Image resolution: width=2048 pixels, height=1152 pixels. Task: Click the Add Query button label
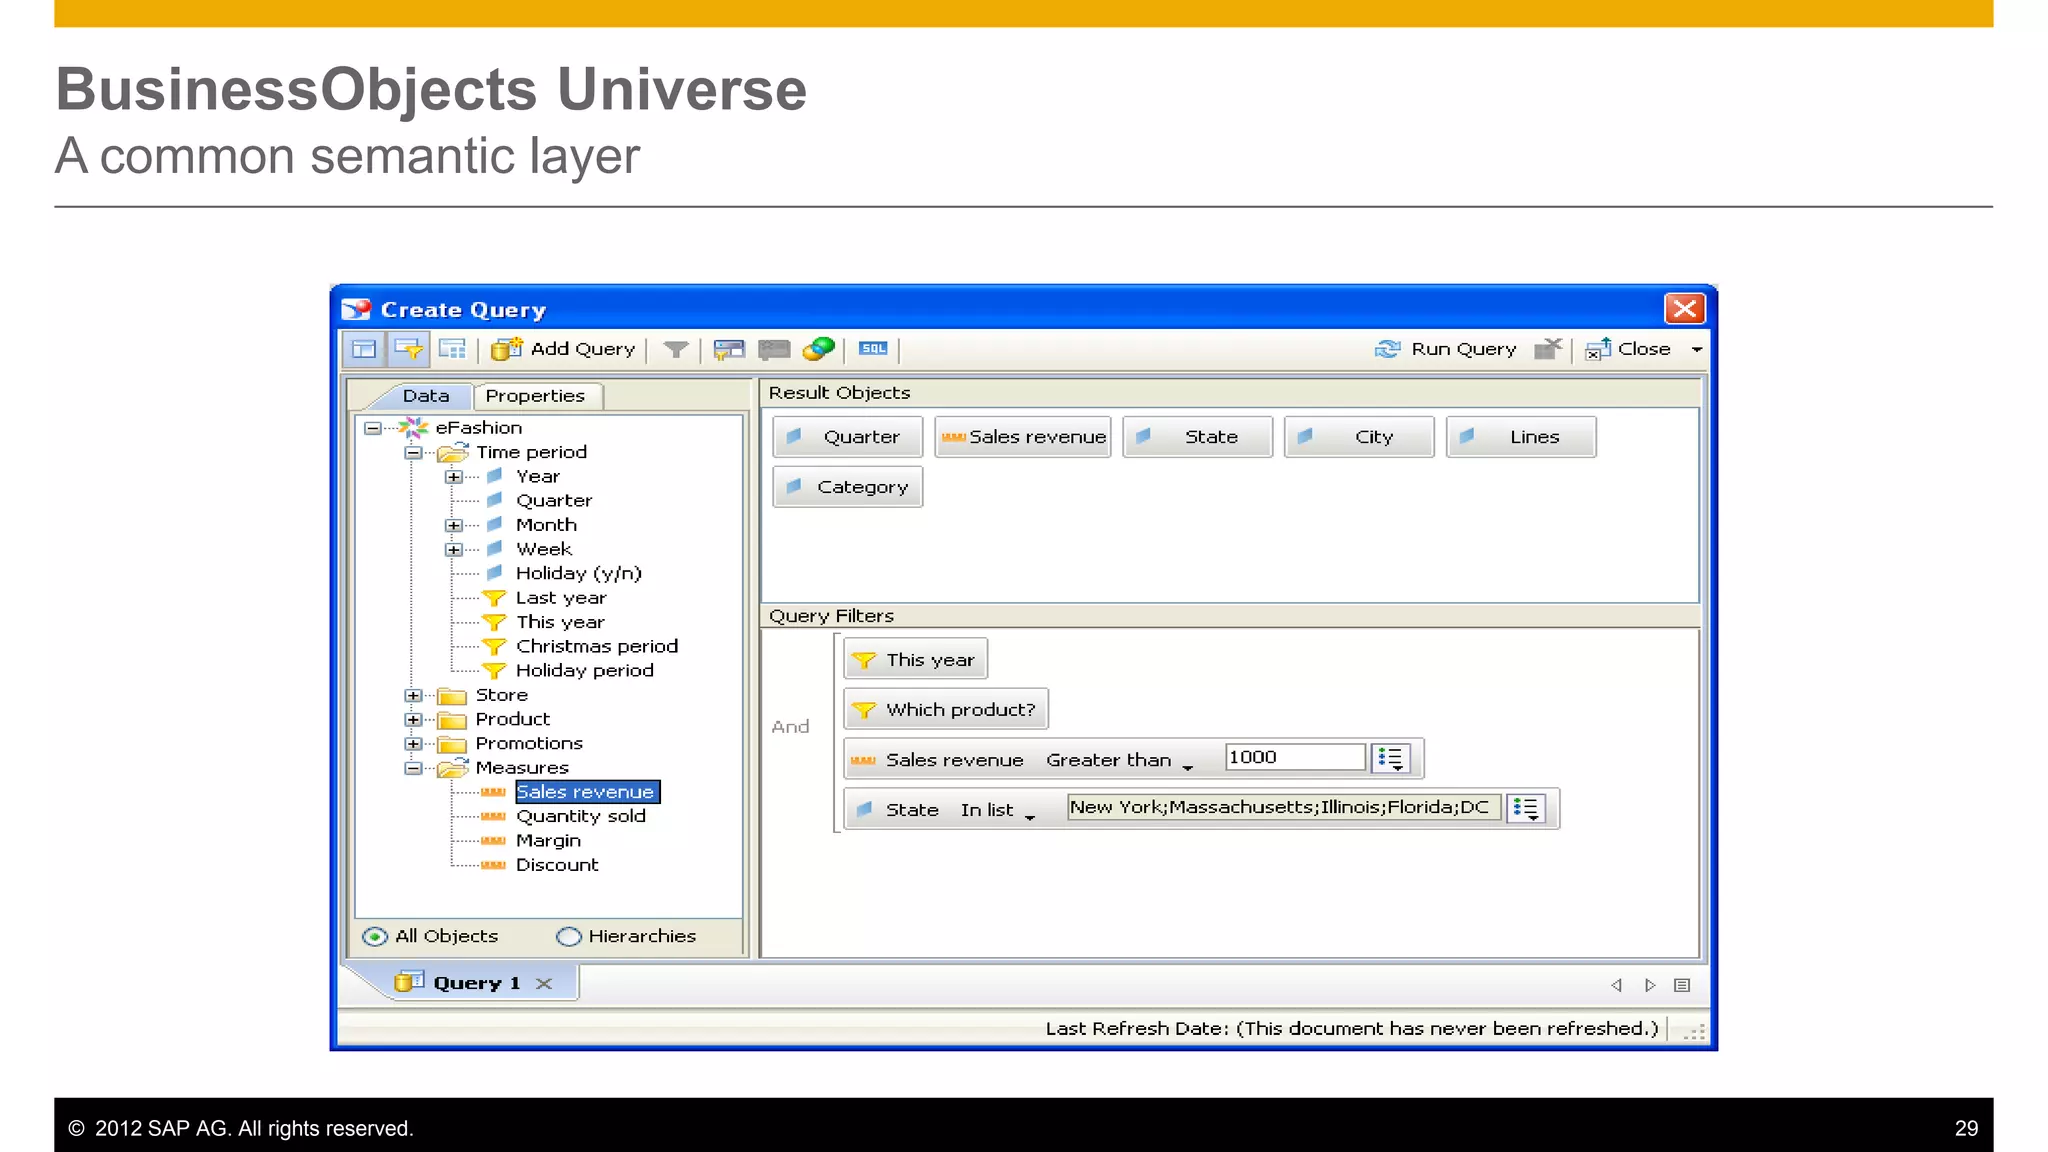[x=583, y=349]
